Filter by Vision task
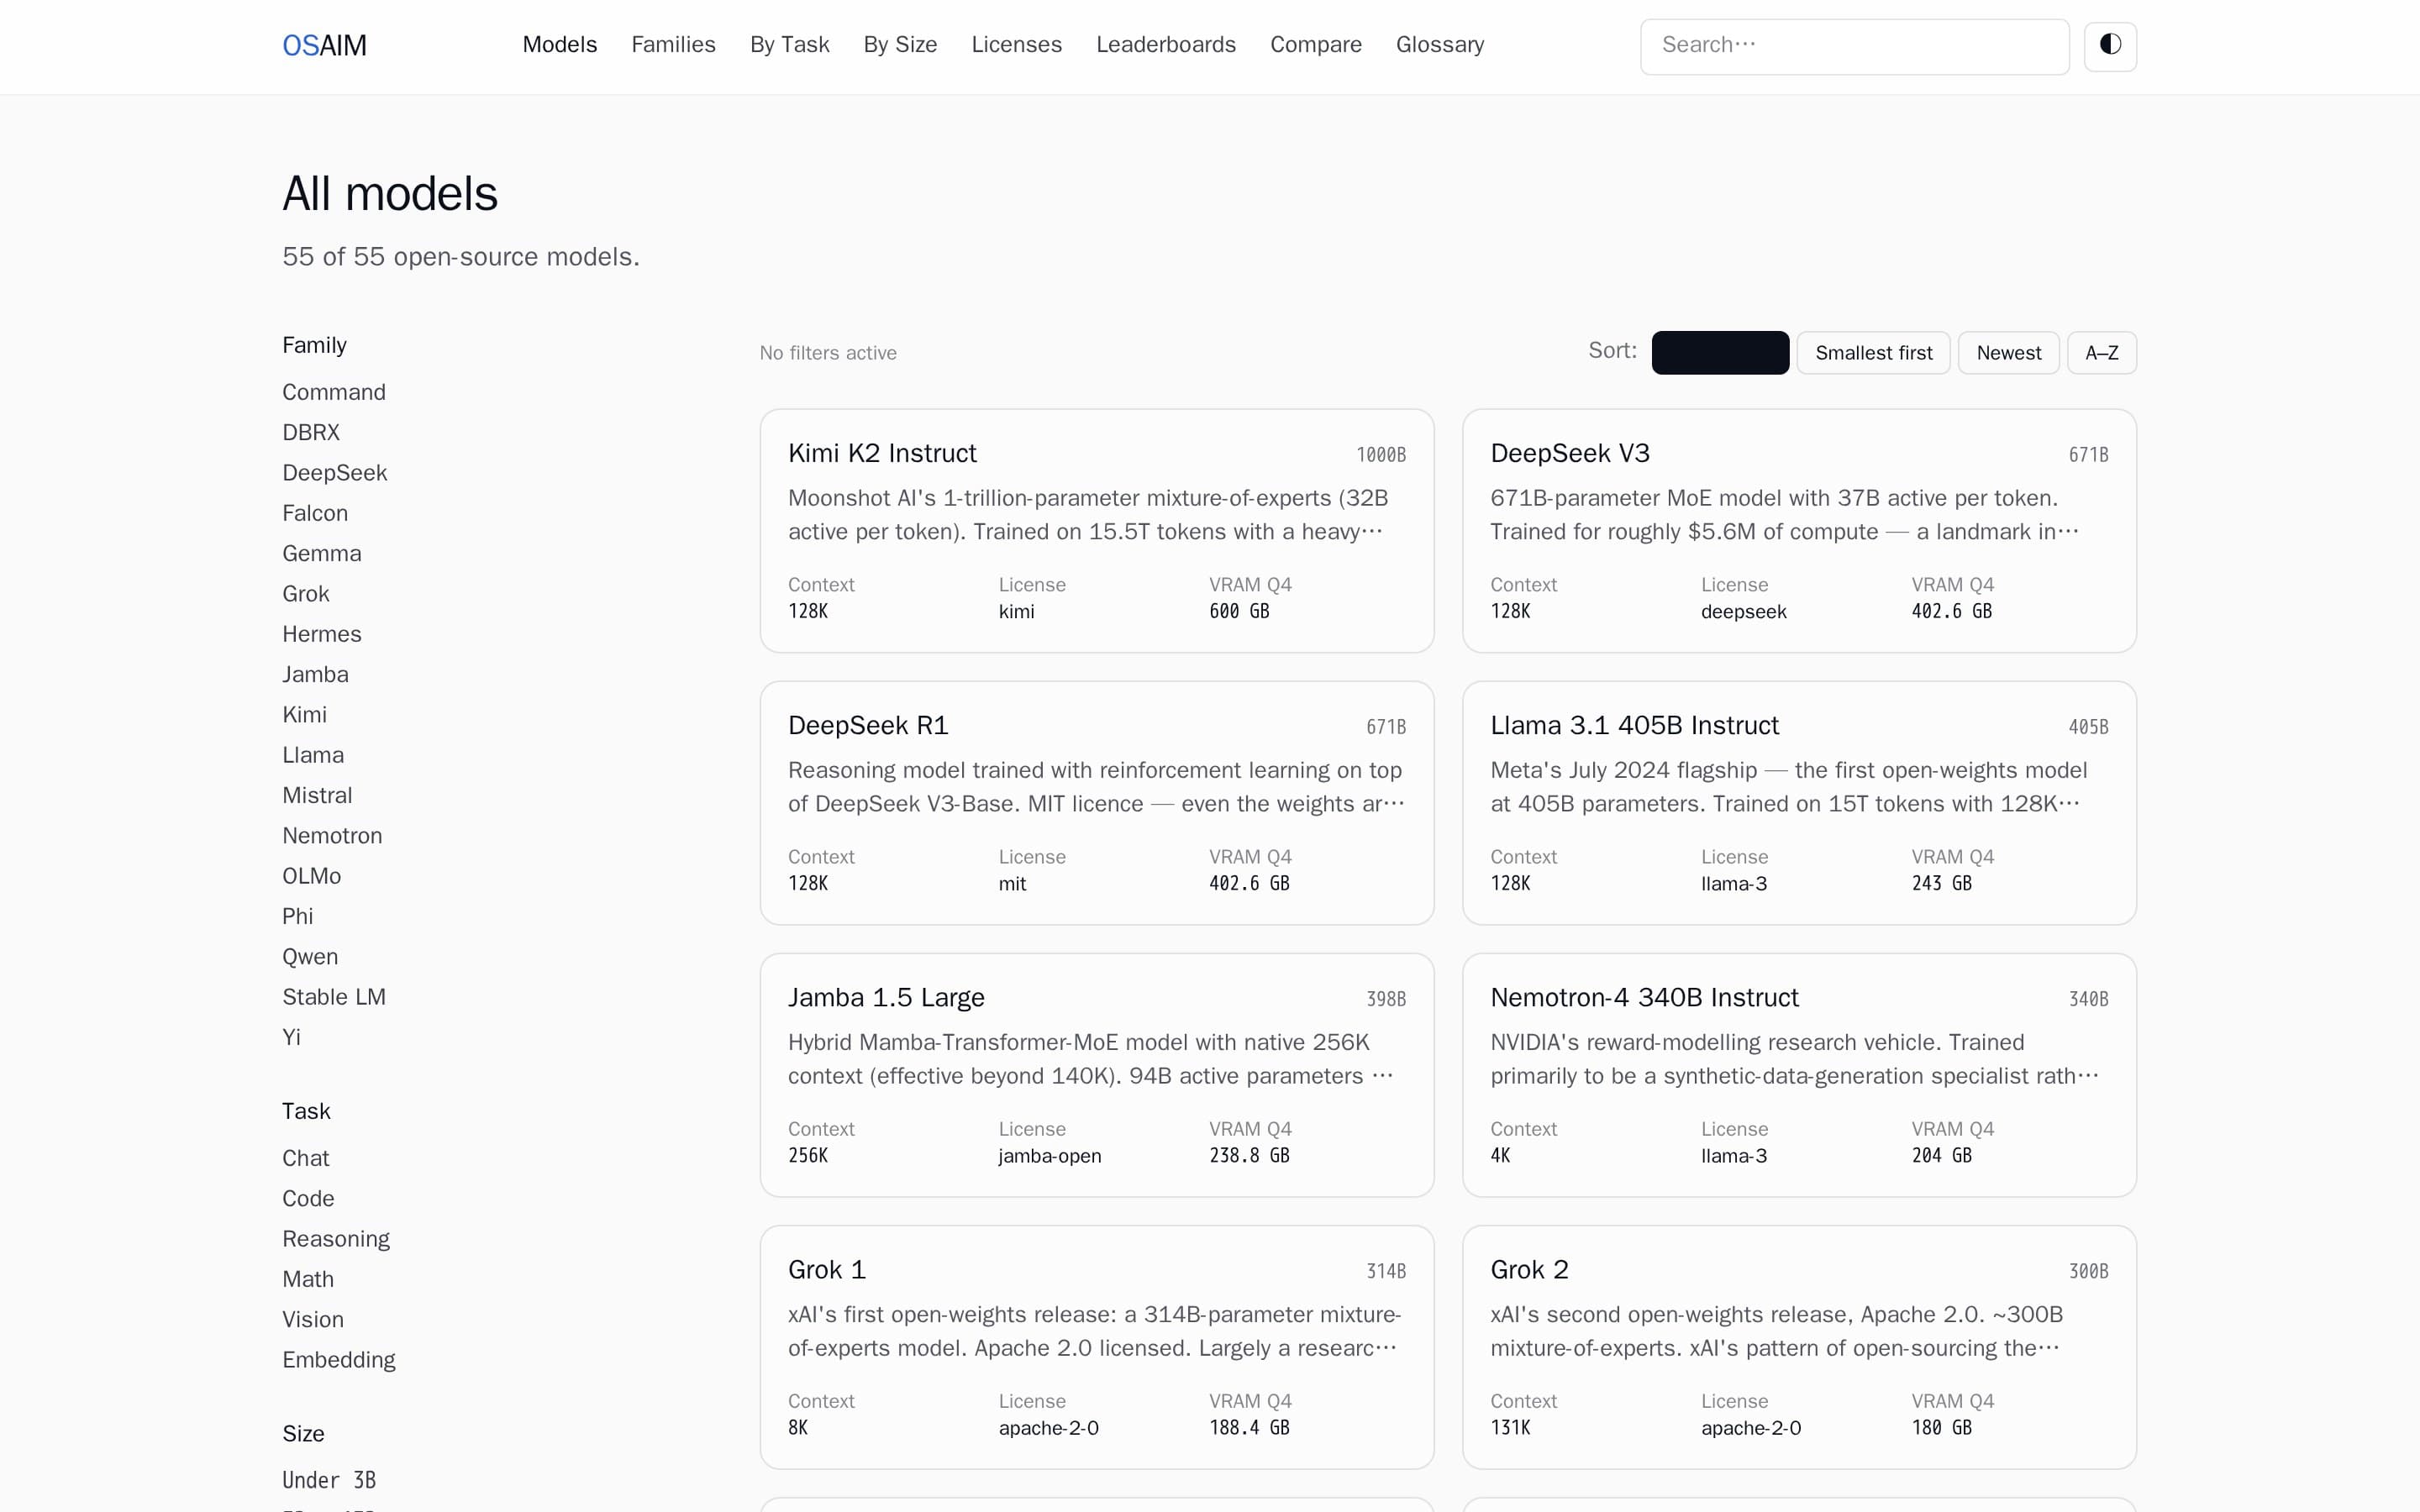 pos(313,1320)
